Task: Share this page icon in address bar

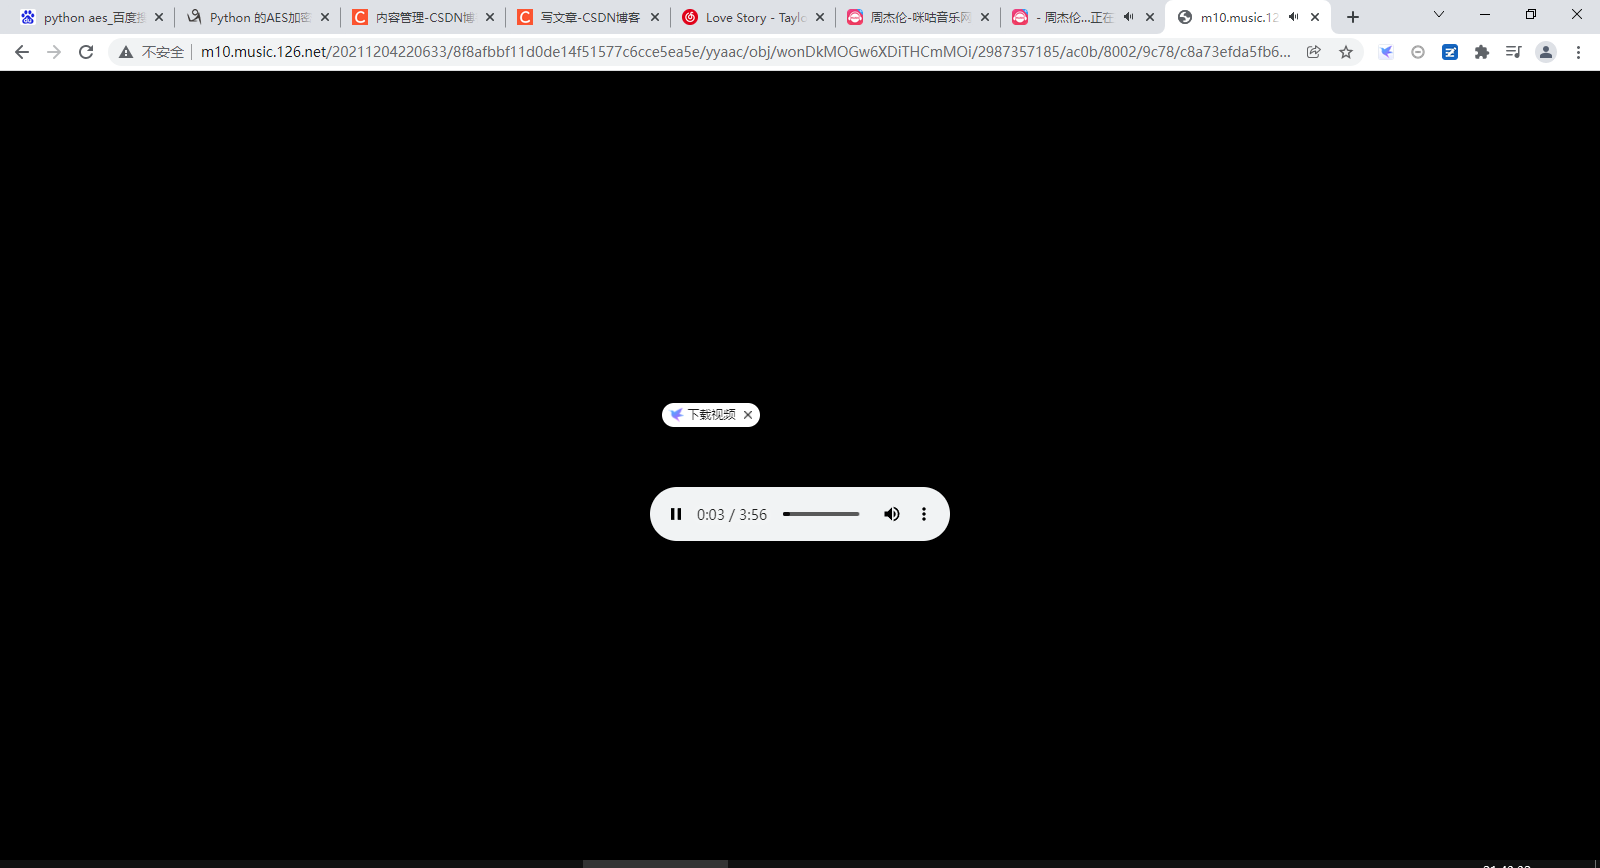Action: (x=1314, y=52)
